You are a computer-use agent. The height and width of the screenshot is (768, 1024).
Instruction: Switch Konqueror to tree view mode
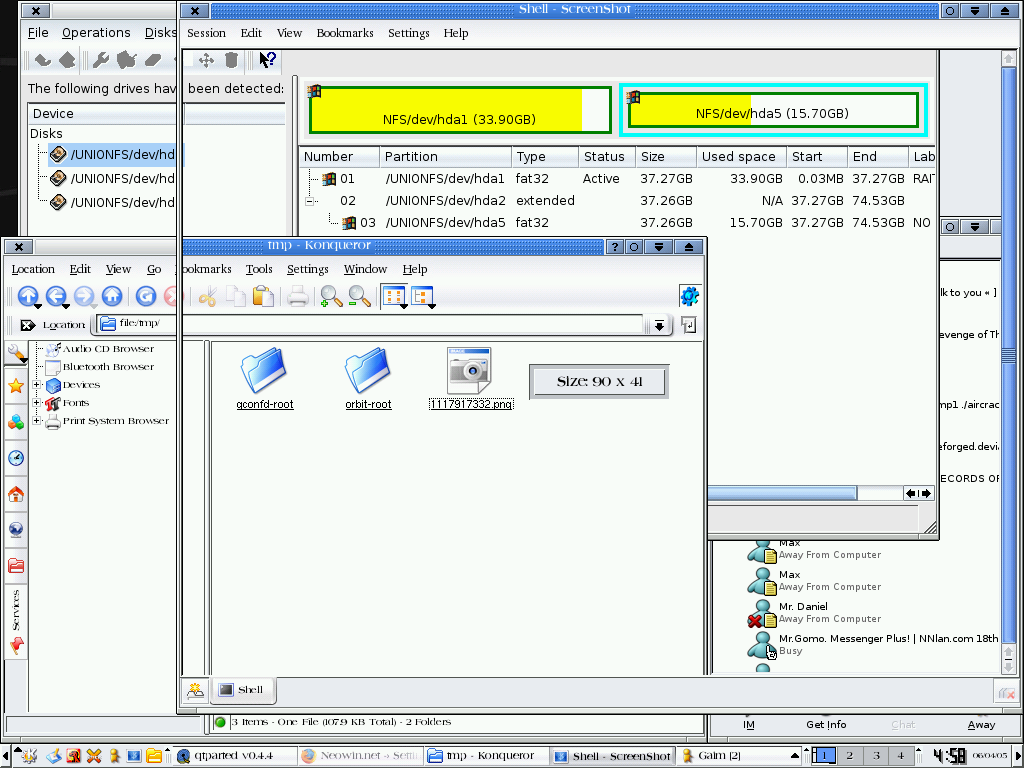[x=421, y=296]
